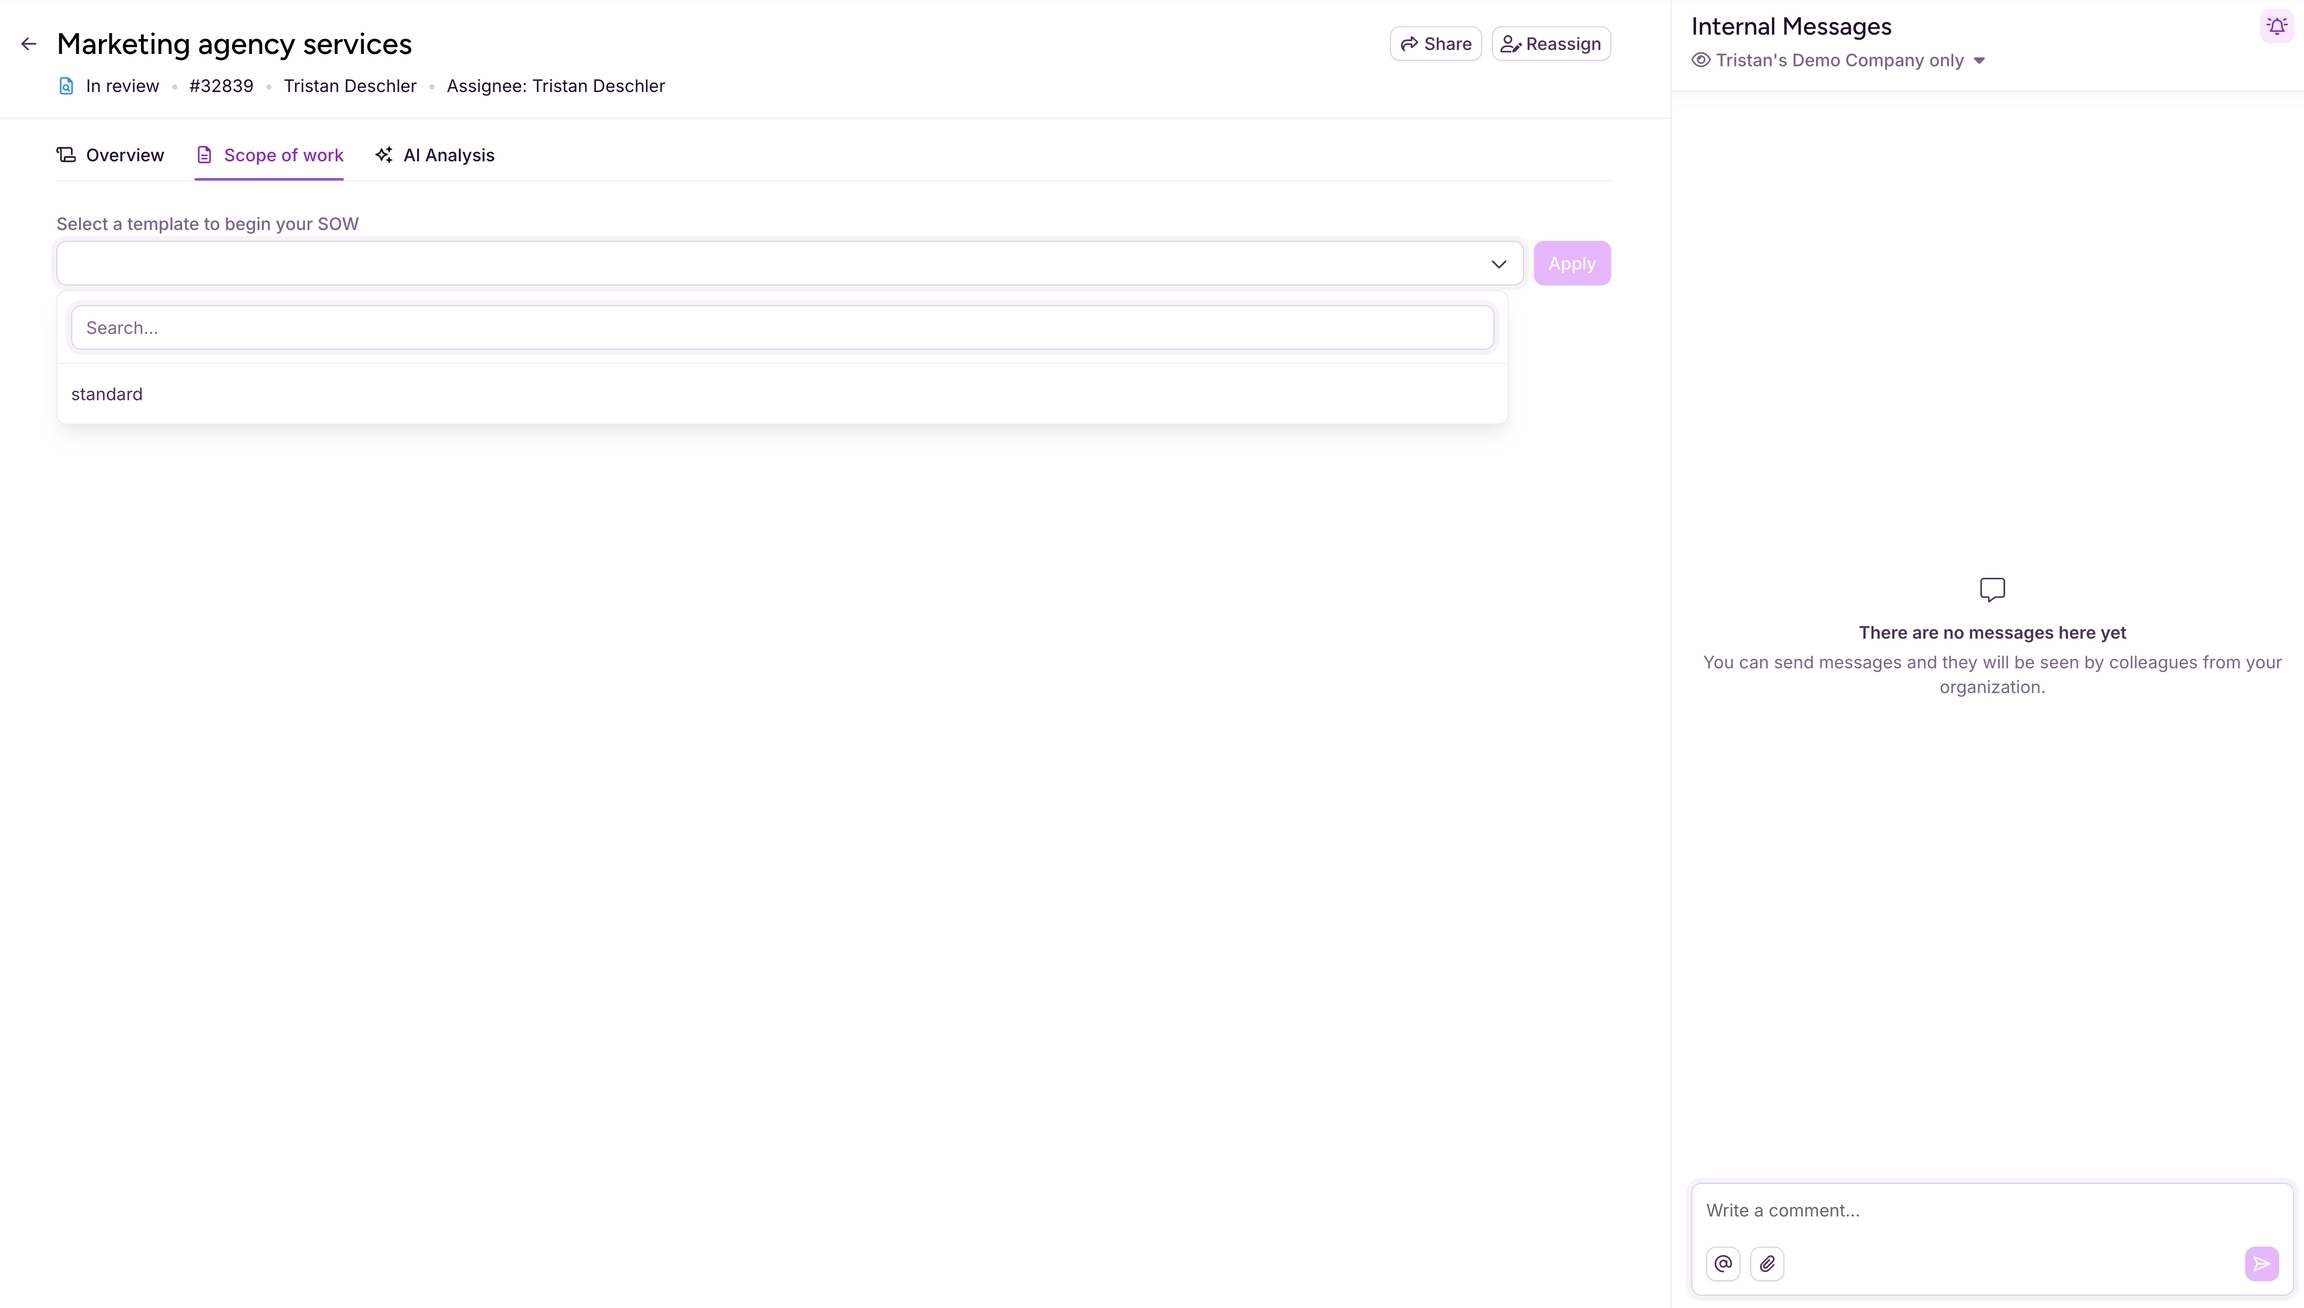Click the send message icon
2304x1308 pixels.
[2261, 1264]
